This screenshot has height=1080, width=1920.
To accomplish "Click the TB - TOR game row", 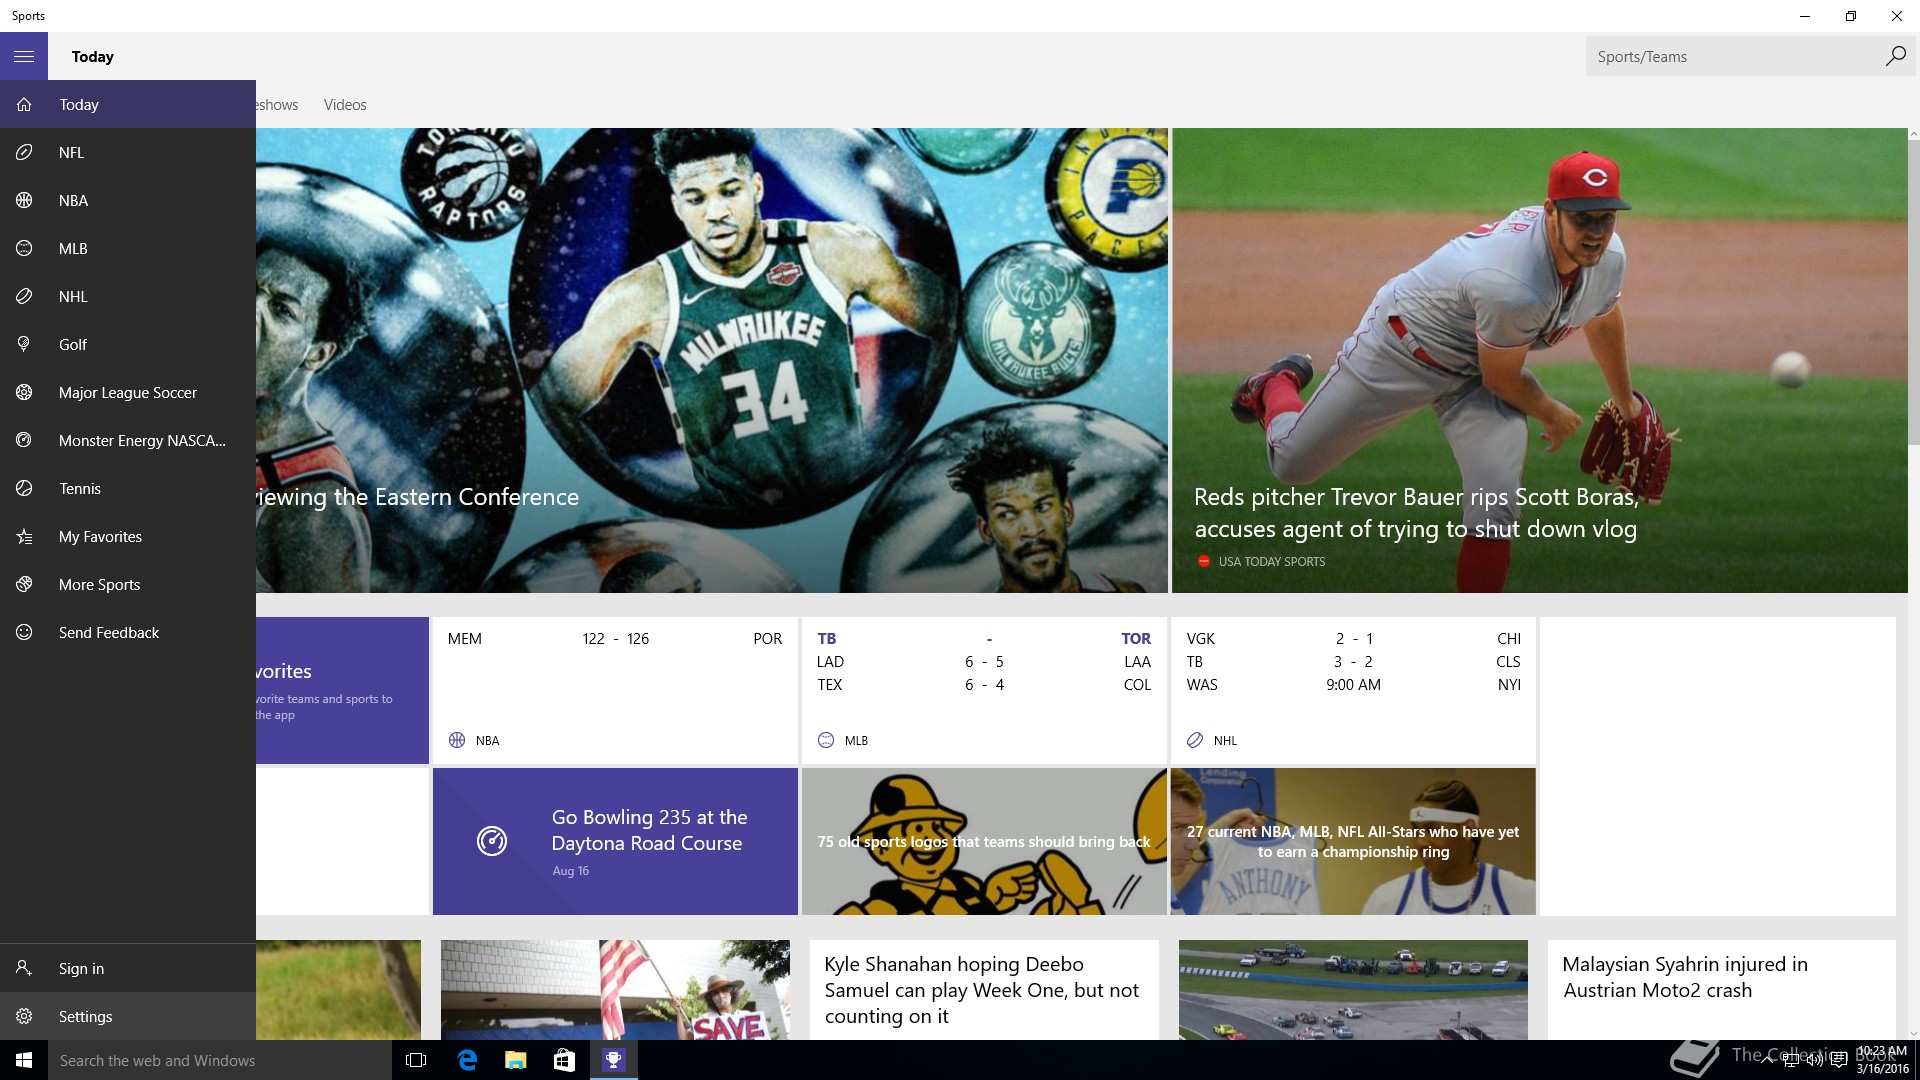I will 984,639.
